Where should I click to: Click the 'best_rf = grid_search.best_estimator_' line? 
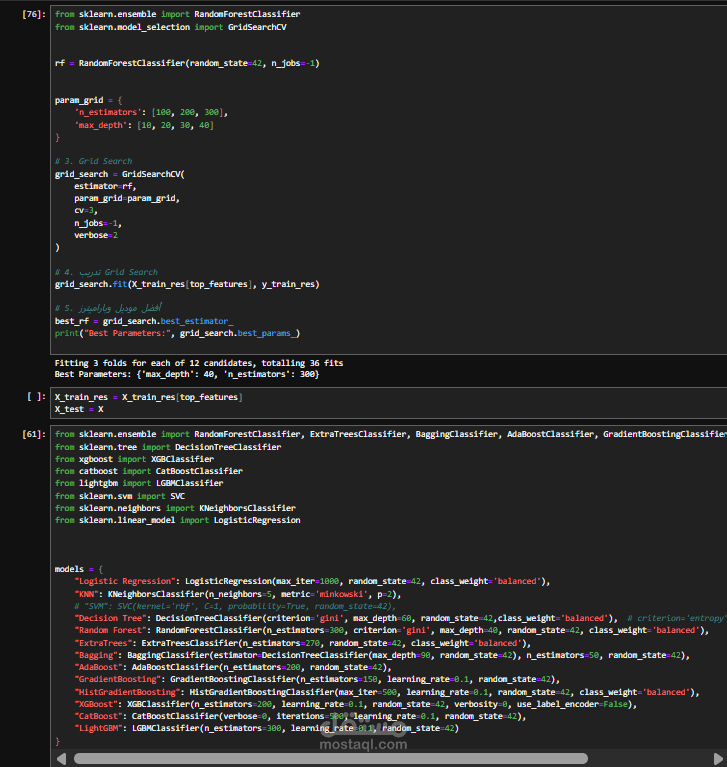pos(144,321)
